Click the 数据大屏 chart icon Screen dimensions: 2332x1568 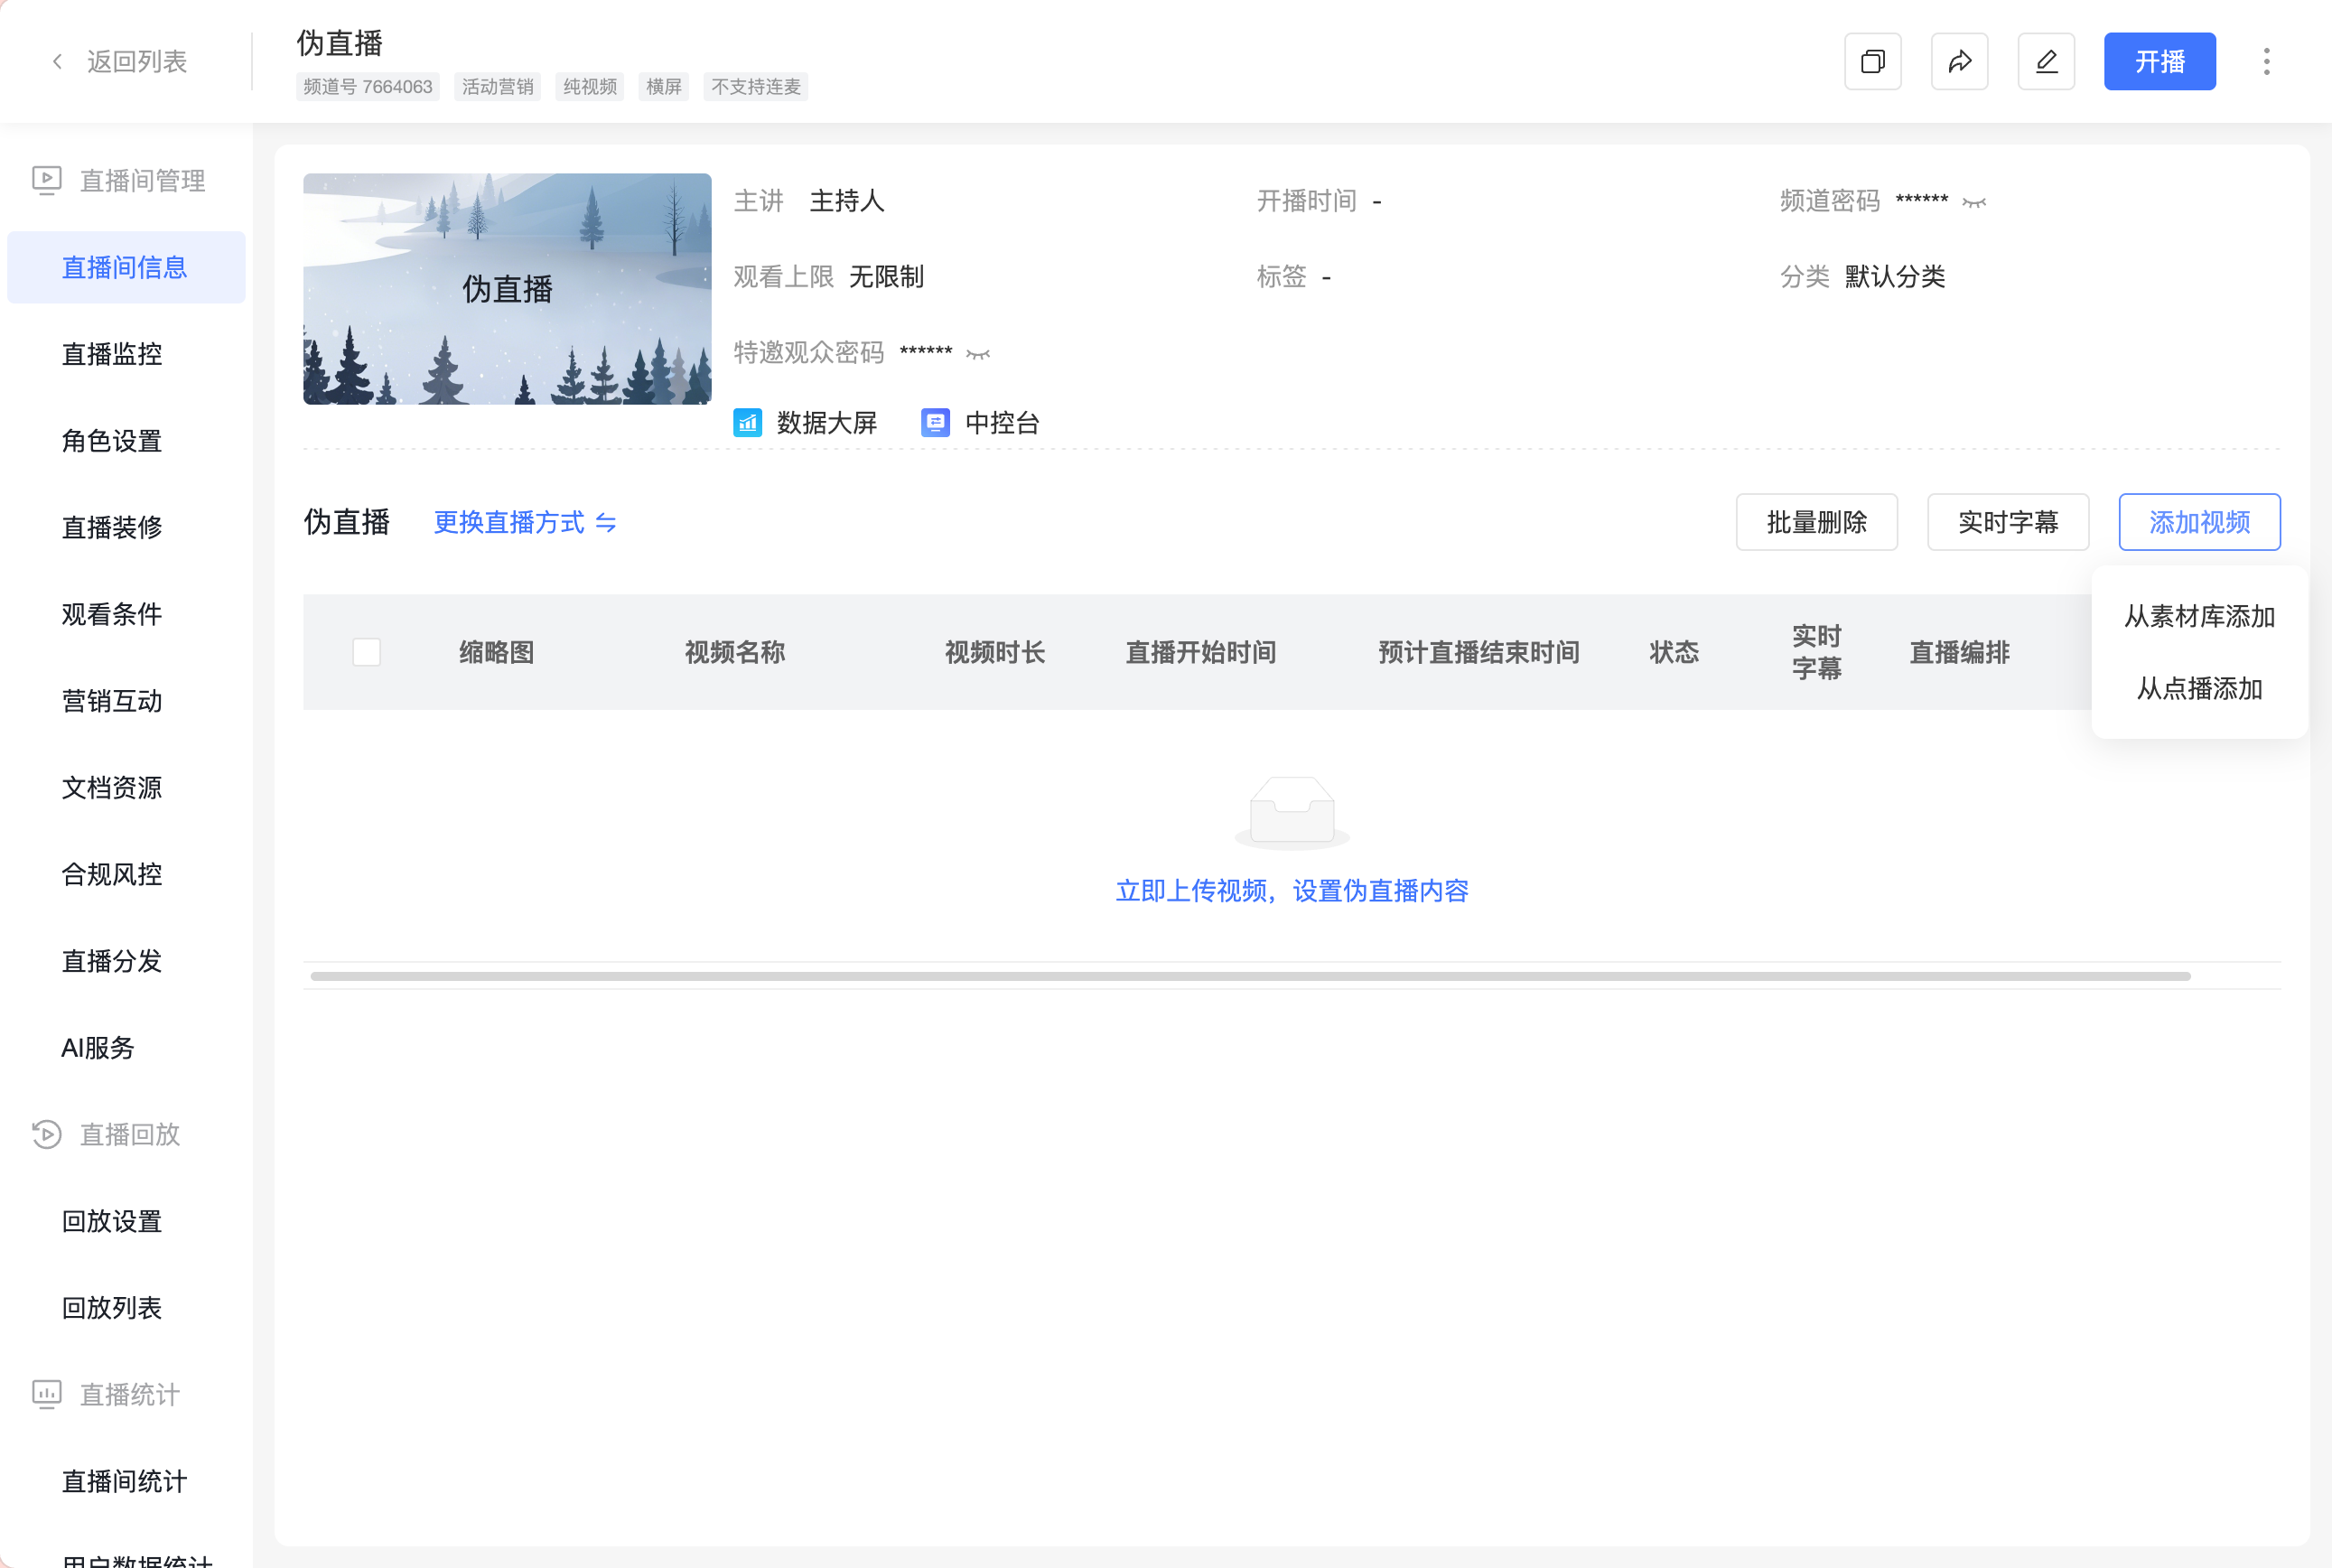[747, 423]
